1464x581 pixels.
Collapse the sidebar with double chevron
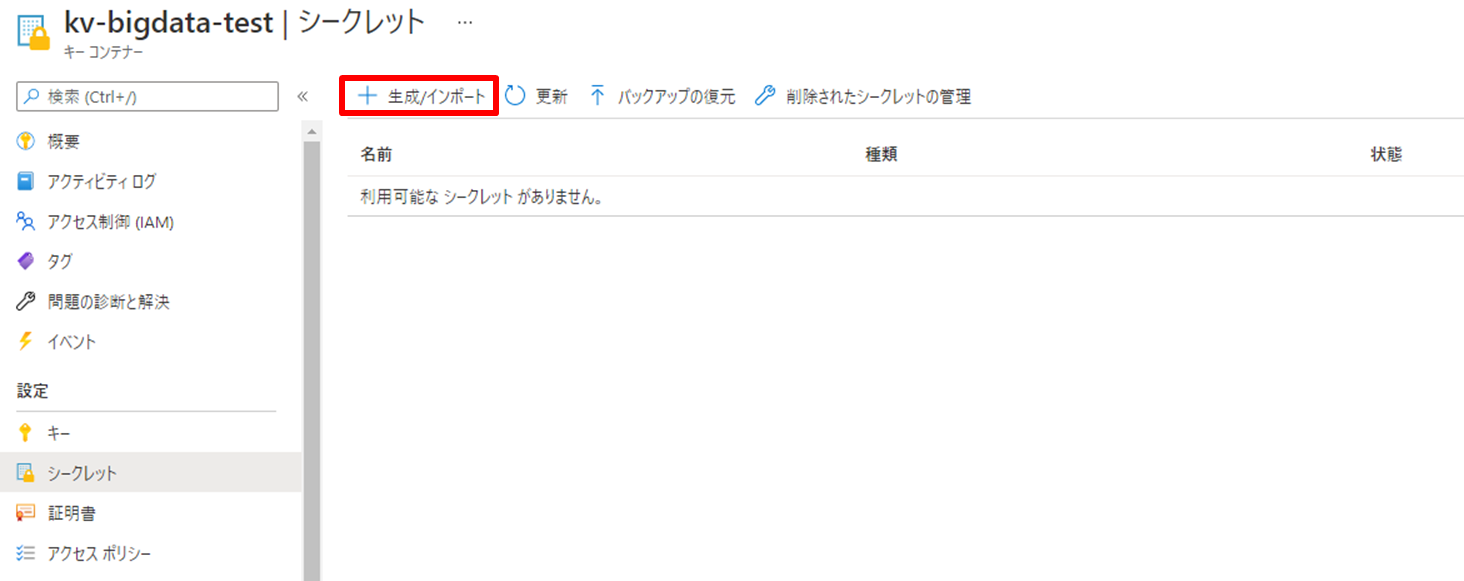[x=302, y=97]
